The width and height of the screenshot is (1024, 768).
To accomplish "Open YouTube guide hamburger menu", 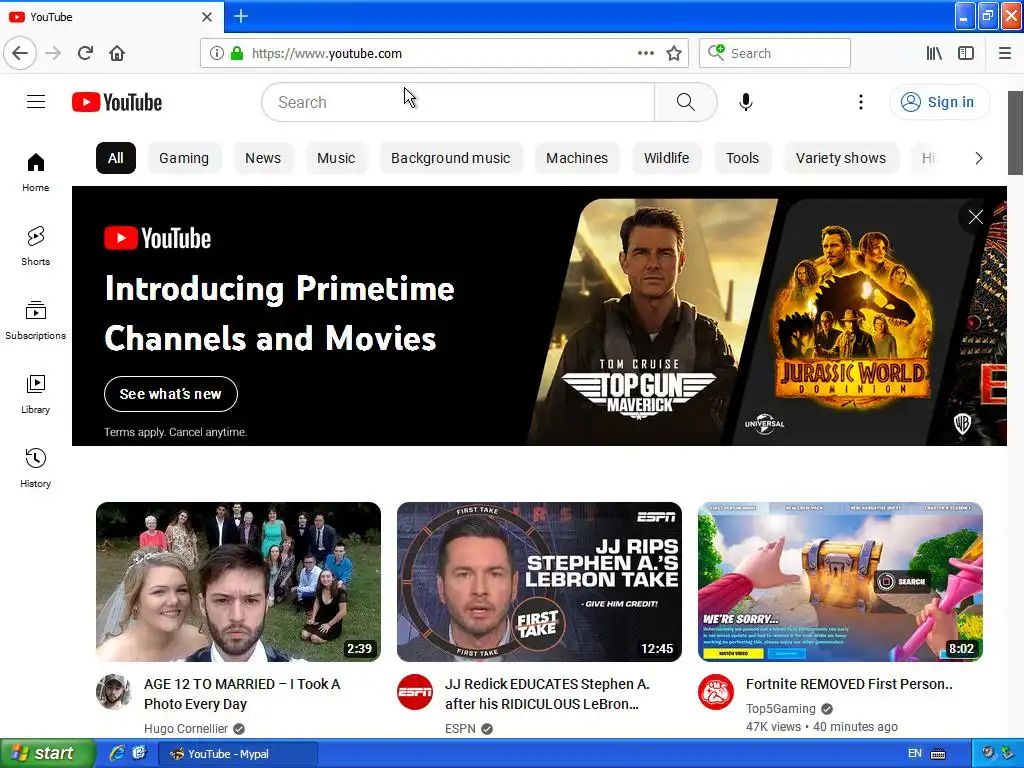I will 36,102.
